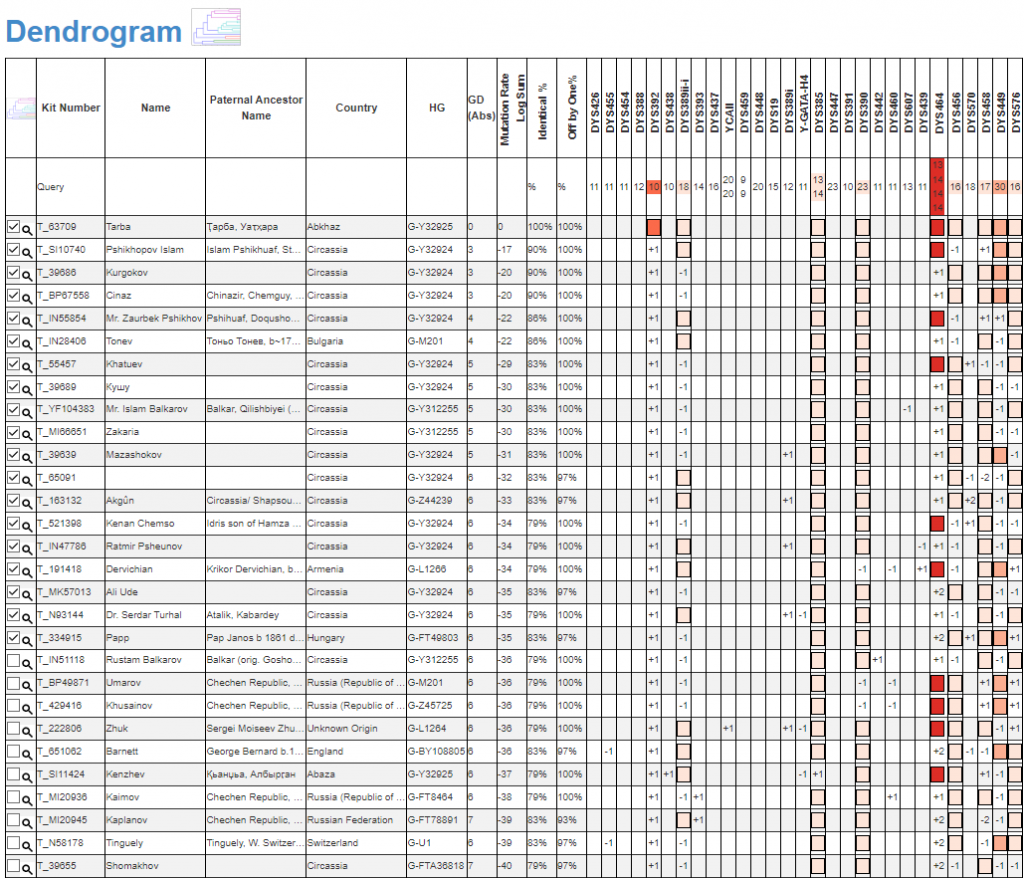Sort by the Kit Number column header
Screen dimensions: 1024x878
(x=70, y=108)
